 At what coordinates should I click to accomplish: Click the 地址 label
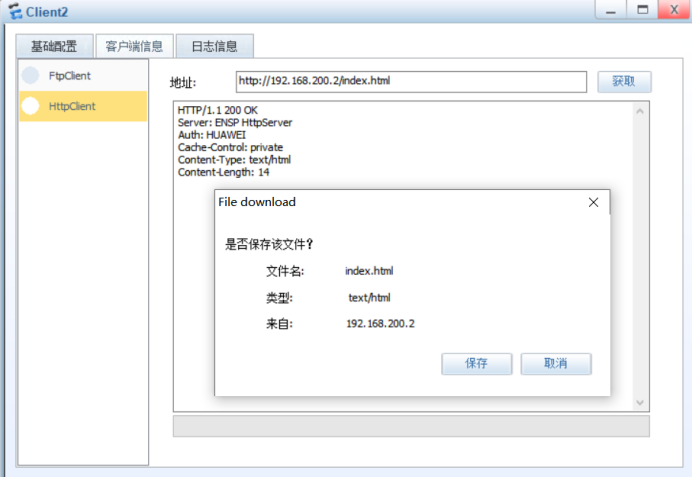(x=183, y=83)
